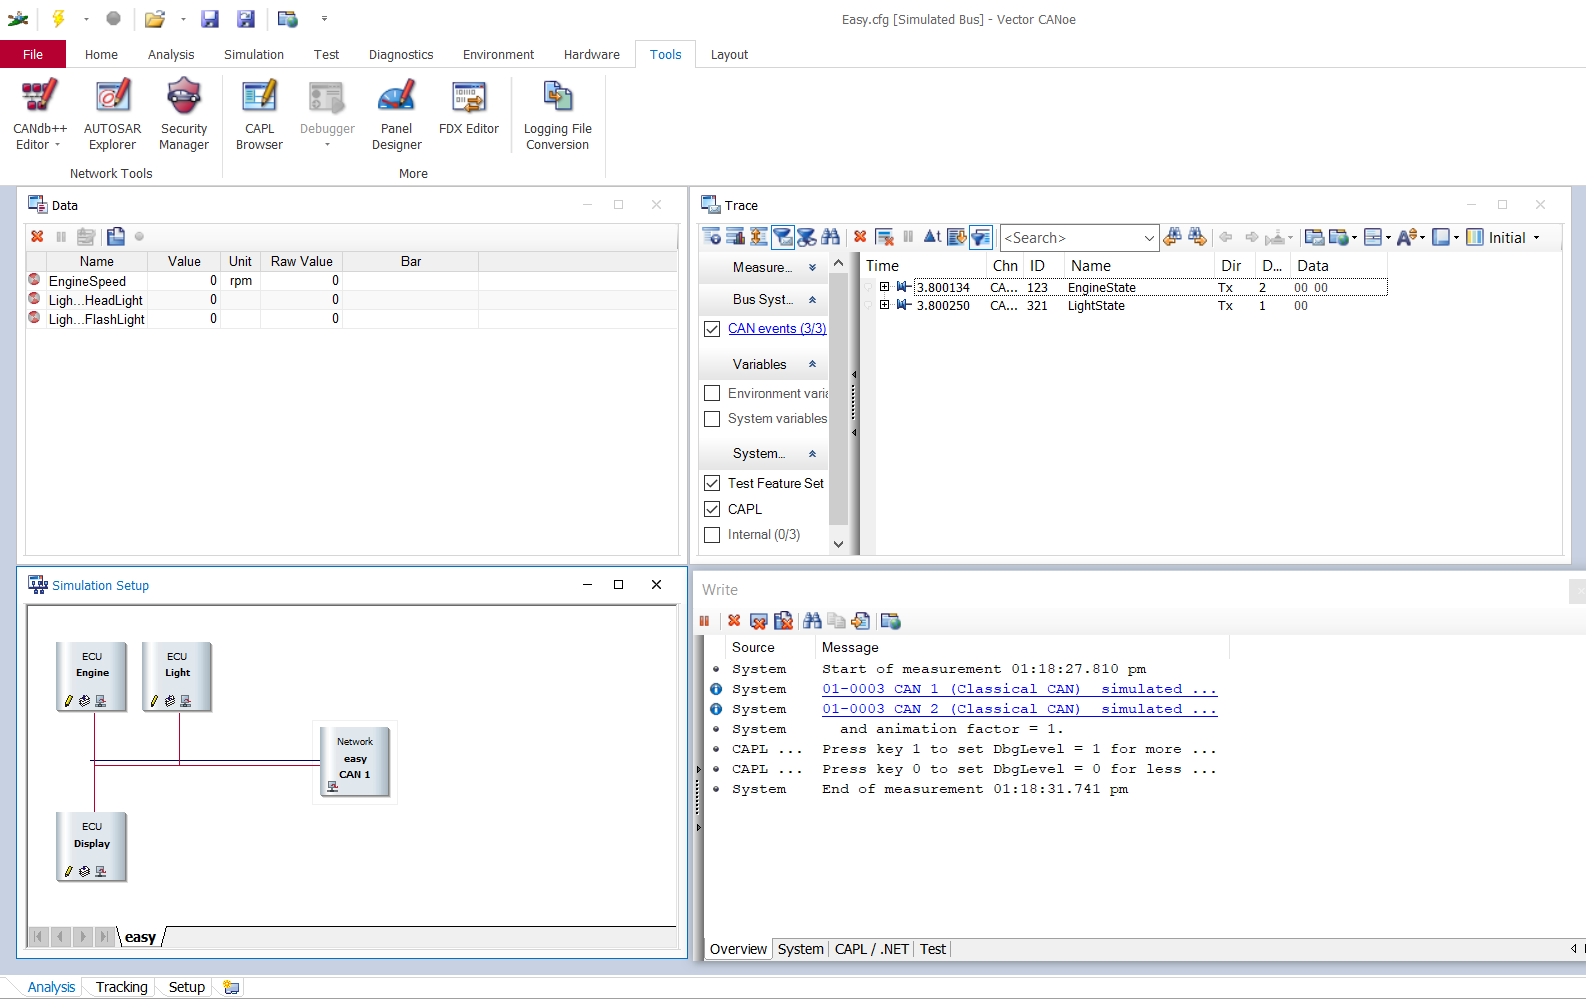Click the pause icon in Write window
Image resolution: width=1586 pixels, height=999 pixels.
[704, 621]
